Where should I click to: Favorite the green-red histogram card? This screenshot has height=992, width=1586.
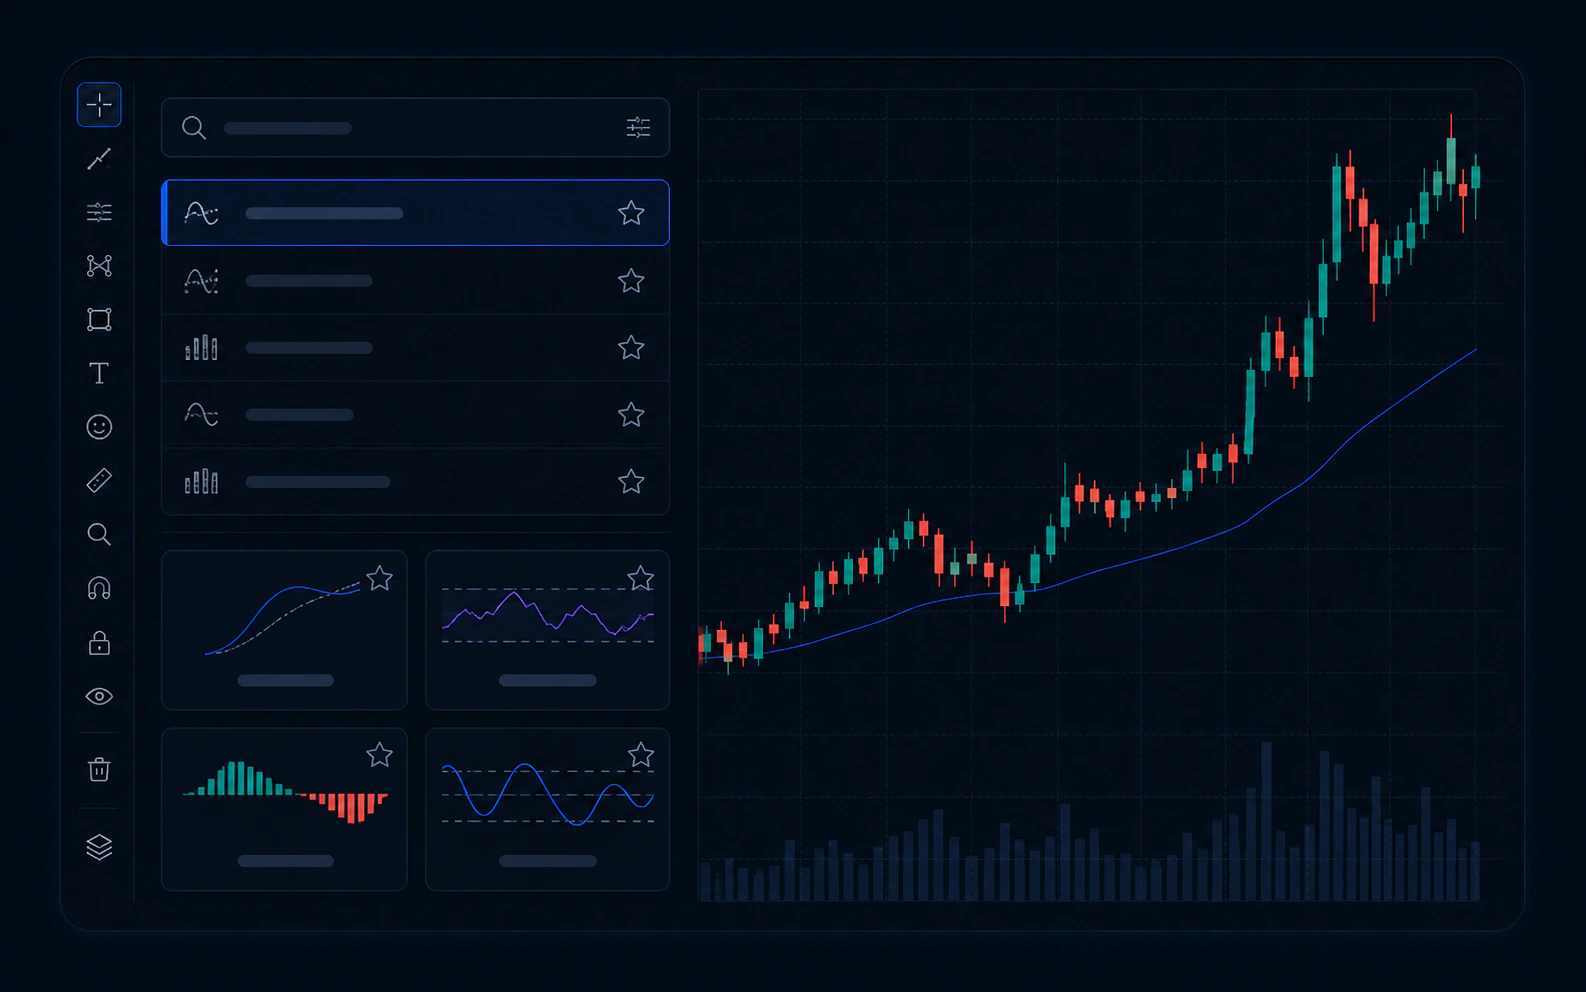coord(379,755)
